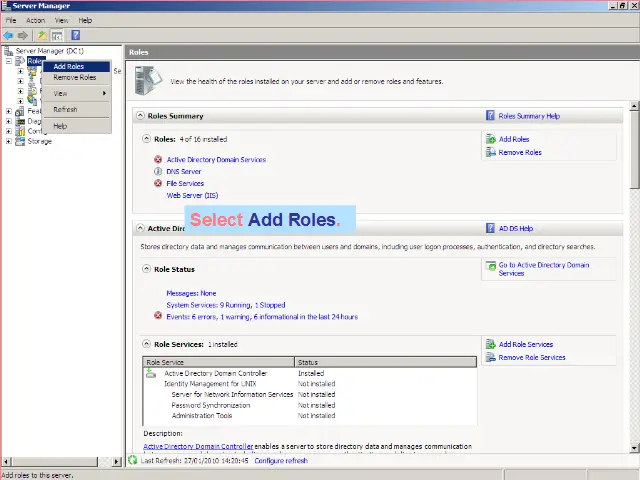Select the Password Synchronization row
Image resolution: width=640 pixels, height=480 pixels.
click(310, 405)
